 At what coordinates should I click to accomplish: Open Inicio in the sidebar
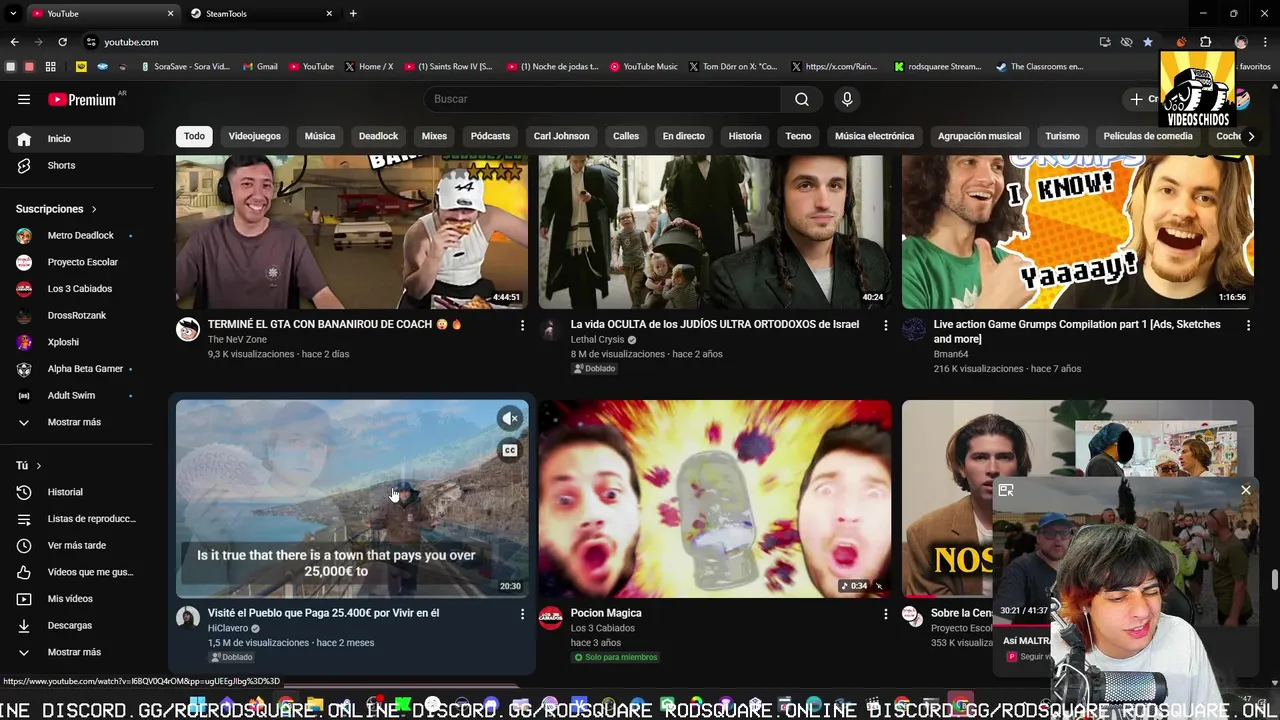[75, 139]
